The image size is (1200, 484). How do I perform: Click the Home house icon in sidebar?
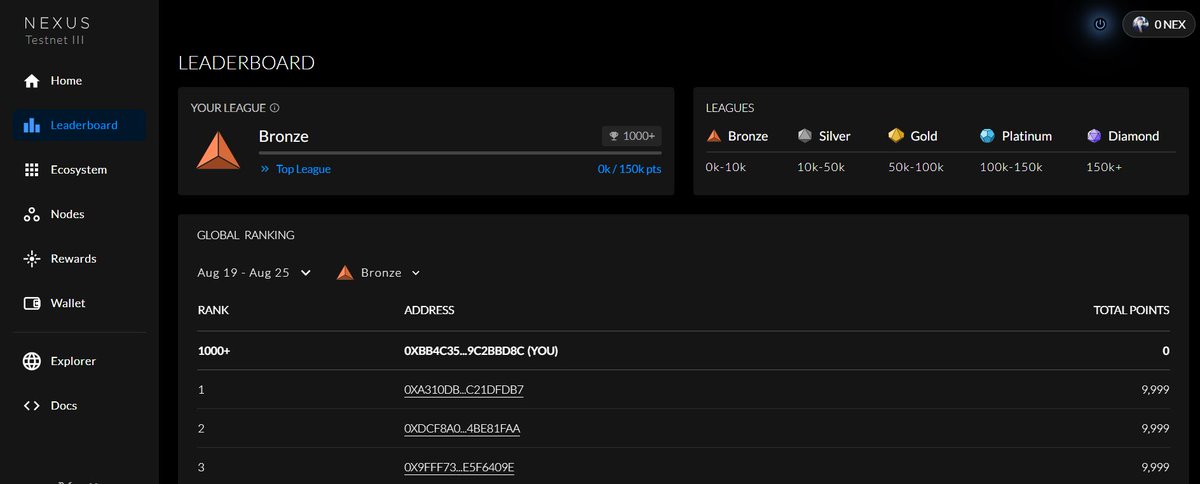[x=31, y=81]
